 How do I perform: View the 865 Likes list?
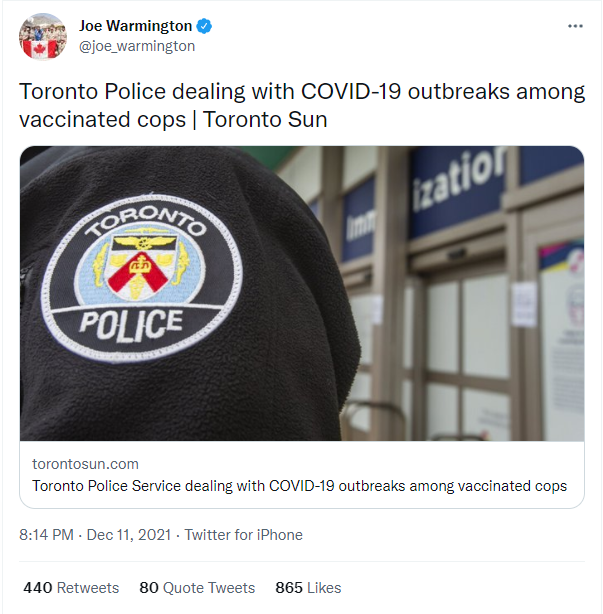coord(308,588)
